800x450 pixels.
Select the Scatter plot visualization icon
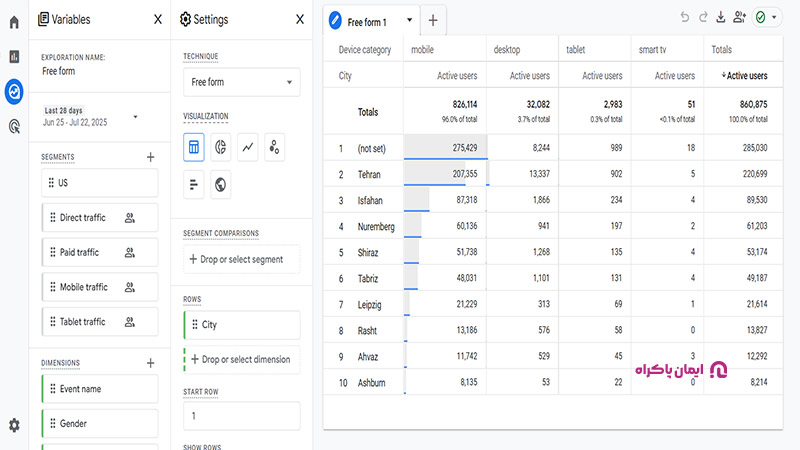click(x=274, y=147)
